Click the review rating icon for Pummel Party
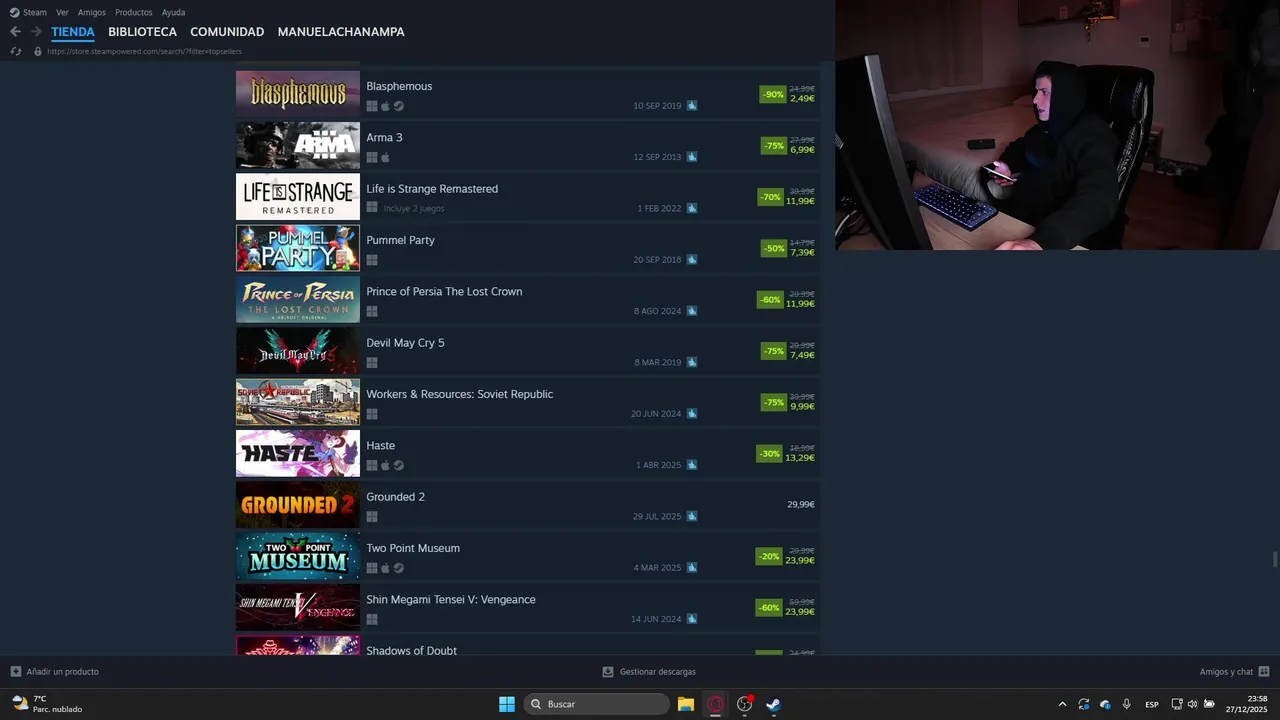Viewport: 1280px width, 720px height. pyautogui.click(x=692, y=259)
